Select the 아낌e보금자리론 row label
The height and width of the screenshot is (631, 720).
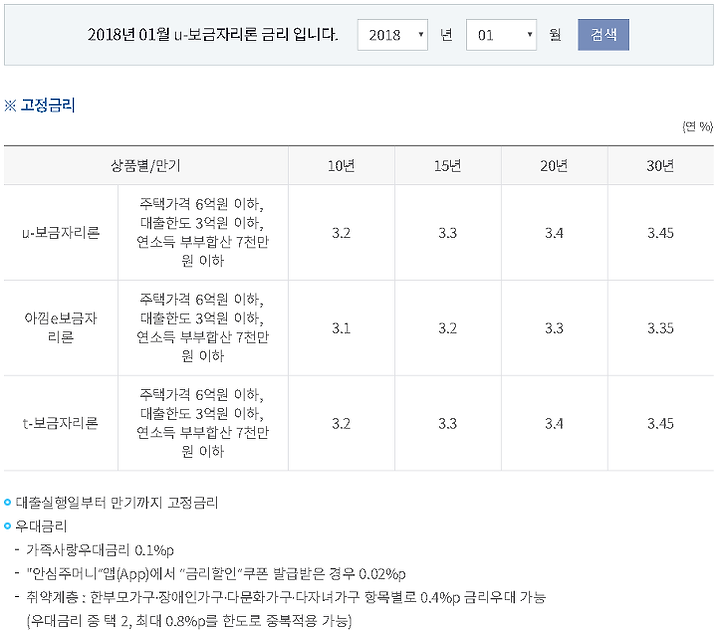[61, 328]
